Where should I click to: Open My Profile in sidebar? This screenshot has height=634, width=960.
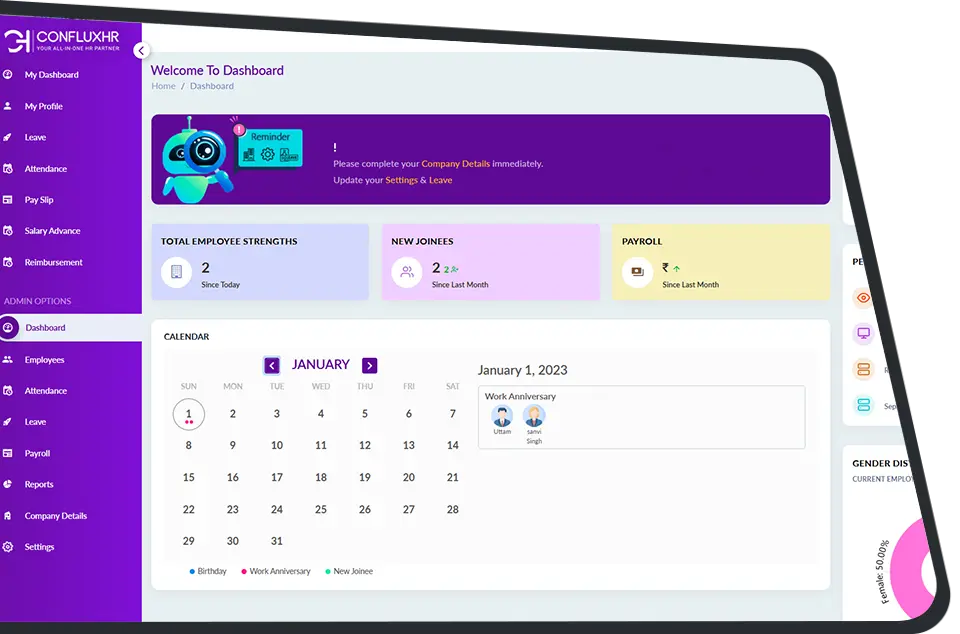[44, 106]
